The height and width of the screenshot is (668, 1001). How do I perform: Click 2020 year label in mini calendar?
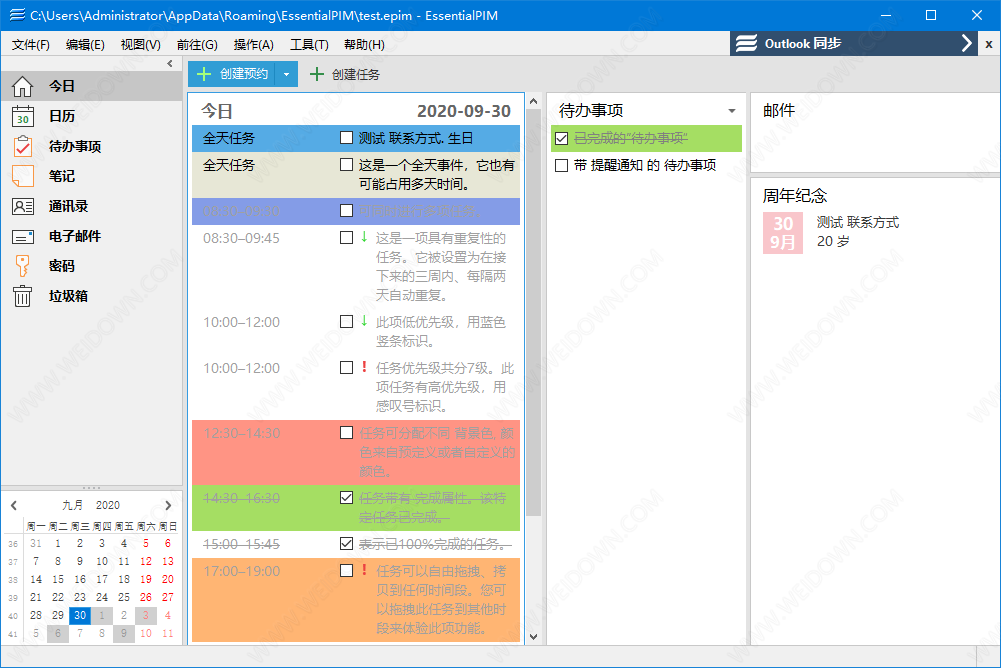(107, 505)
